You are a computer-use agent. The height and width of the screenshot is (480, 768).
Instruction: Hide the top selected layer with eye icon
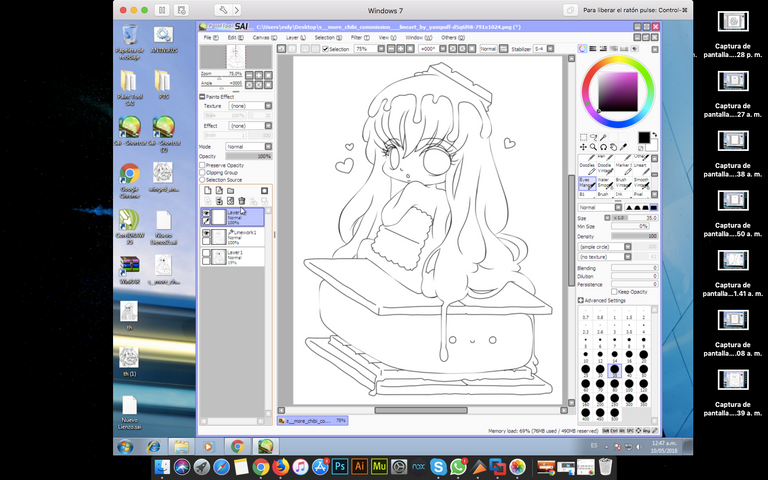(207, 214)
